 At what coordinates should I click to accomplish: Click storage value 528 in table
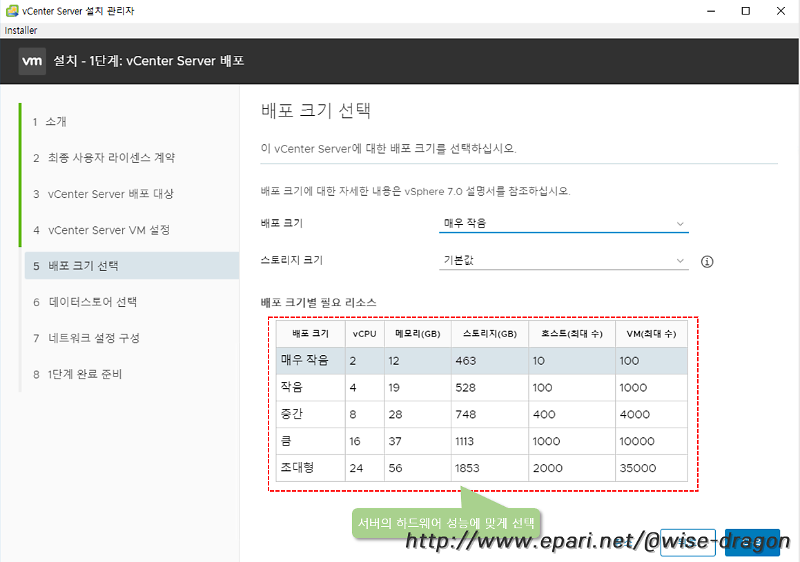[x=466, y=388]
